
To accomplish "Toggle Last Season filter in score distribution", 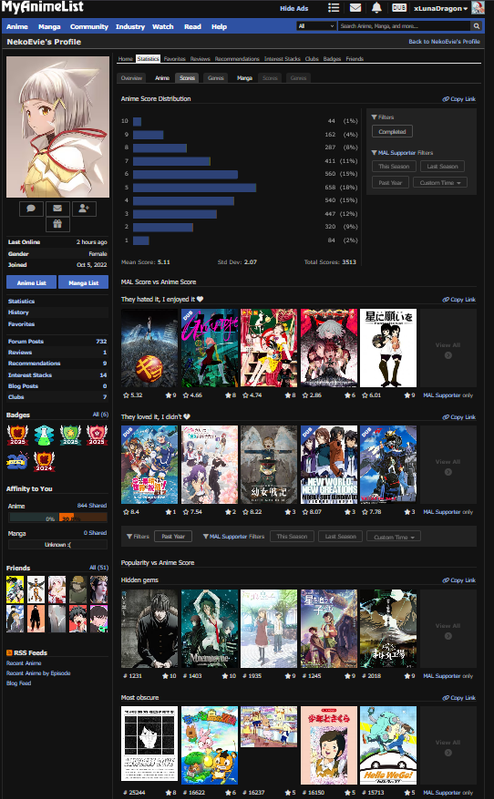I will click(x=442, y=166).
